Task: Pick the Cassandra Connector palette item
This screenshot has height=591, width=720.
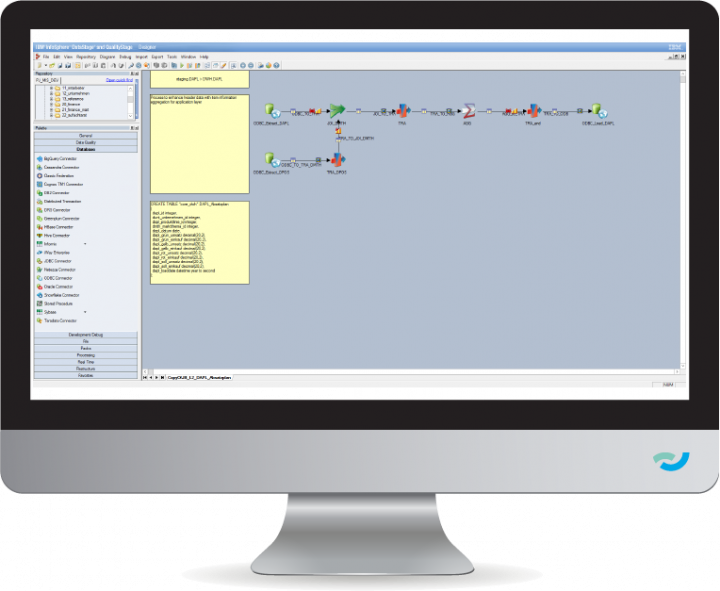Action: click(x=57, y=167)
